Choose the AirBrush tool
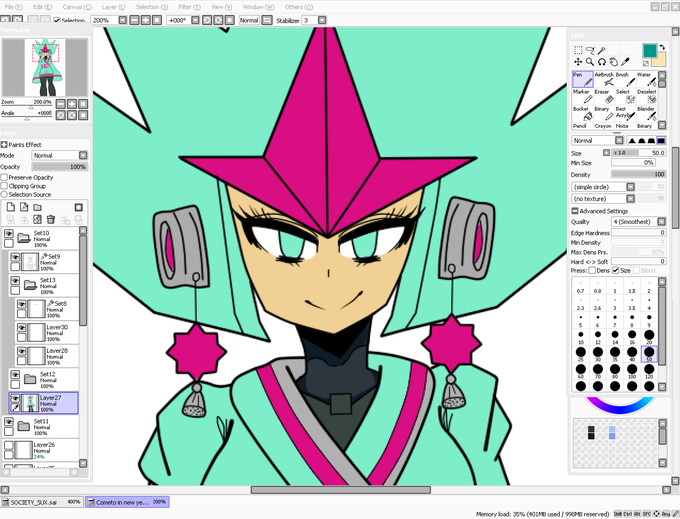This screenshot has height=519, width=680. (x=604, y=79)
